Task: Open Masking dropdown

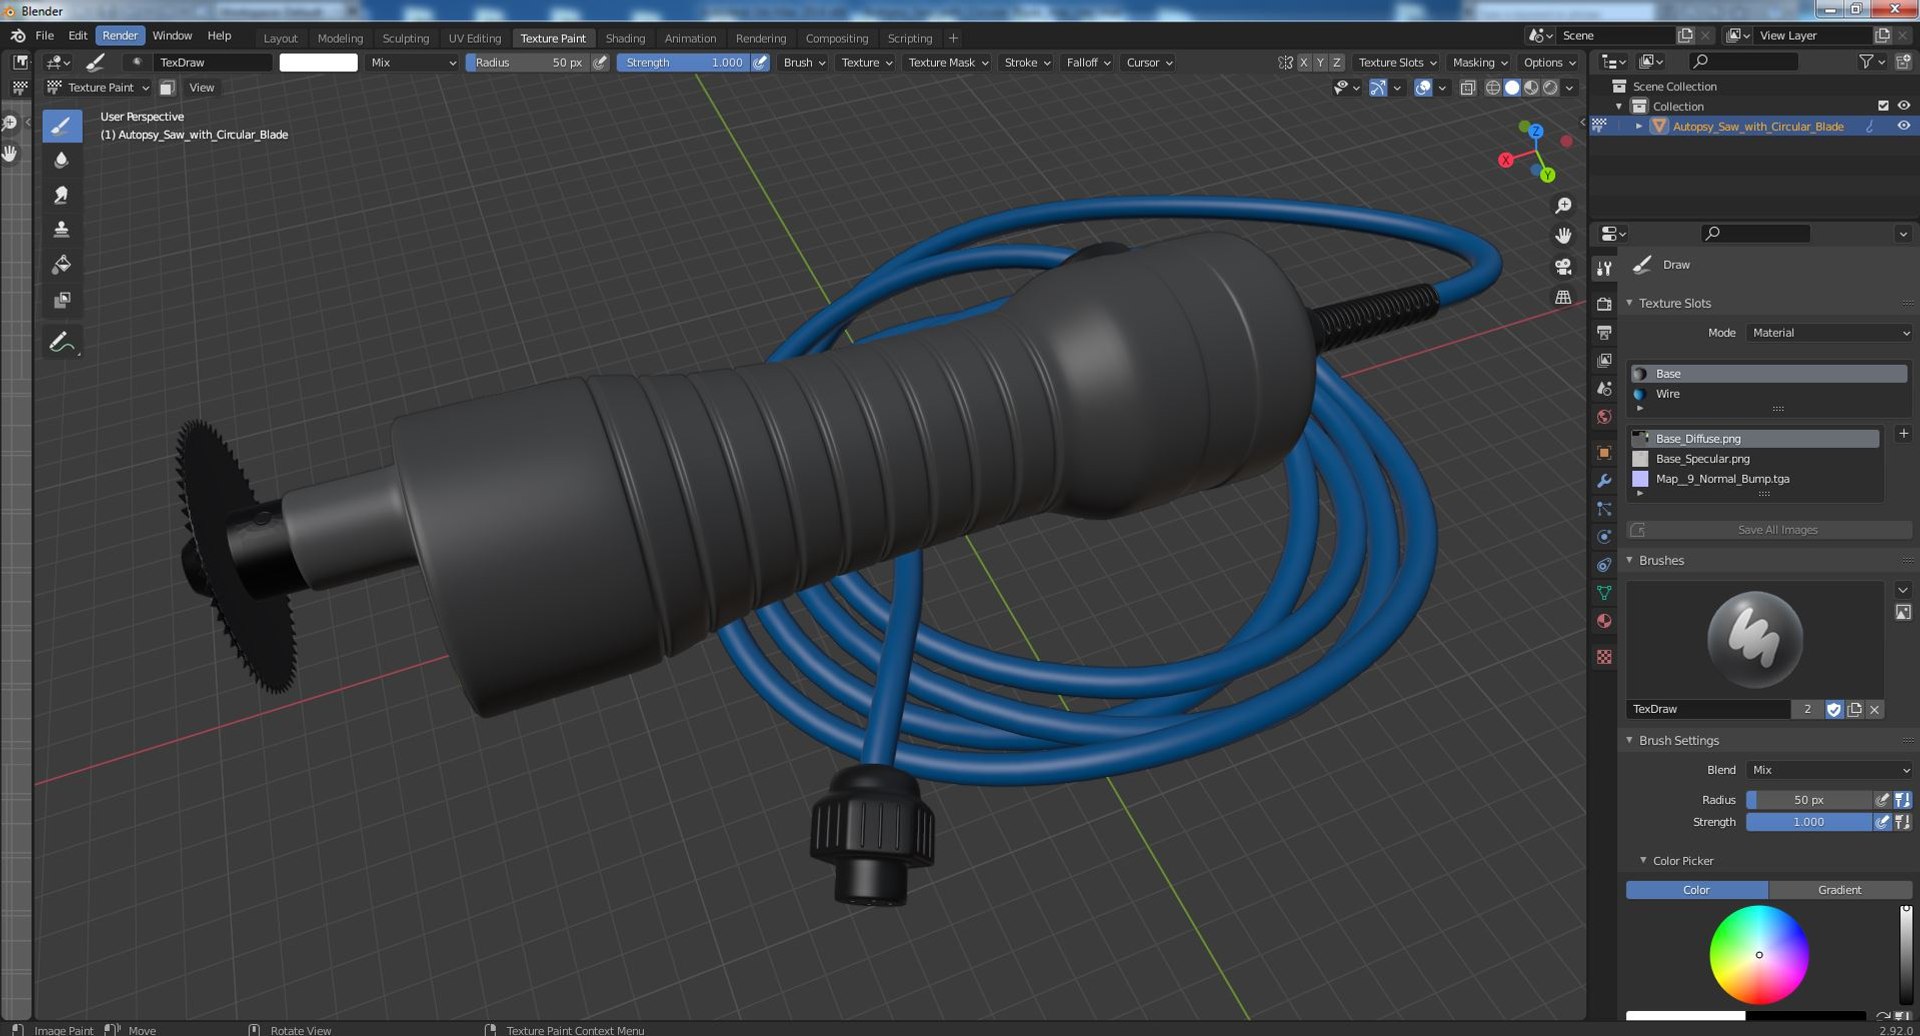Action: point(1480,62)
